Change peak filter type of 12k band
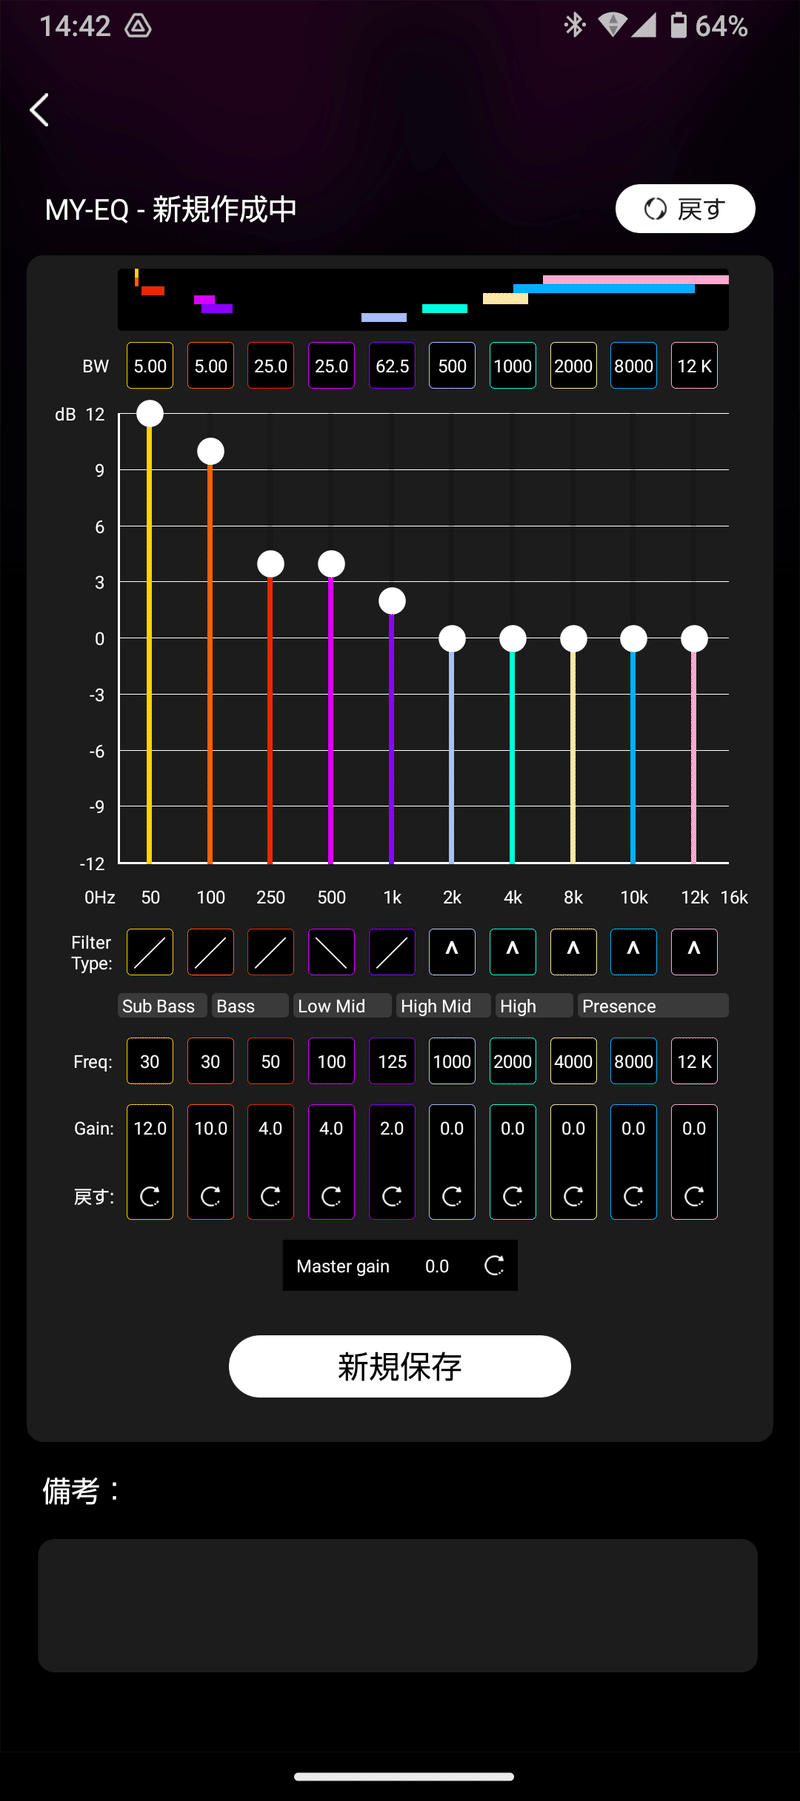800x1801 pixels. pyautogui.click(x=694, y=952)
